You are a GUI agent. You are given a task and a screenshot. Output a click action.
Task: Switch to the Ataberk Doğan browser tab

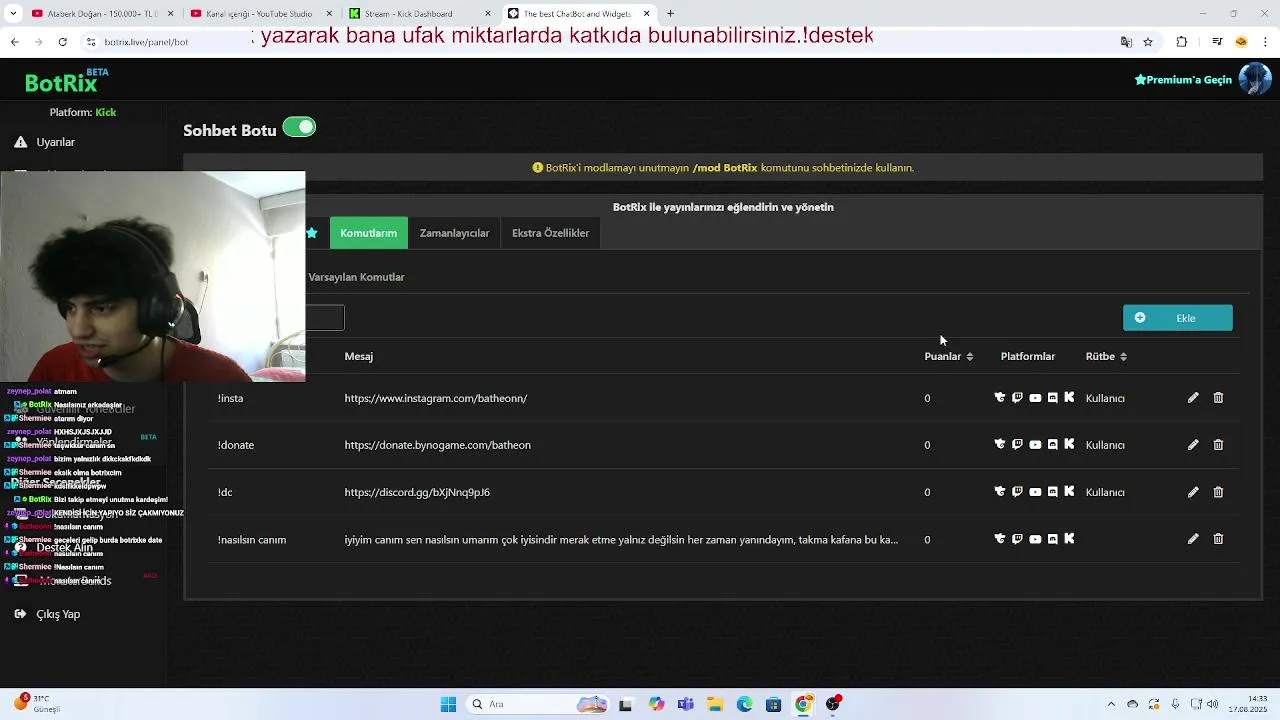(x=102, y=14)
